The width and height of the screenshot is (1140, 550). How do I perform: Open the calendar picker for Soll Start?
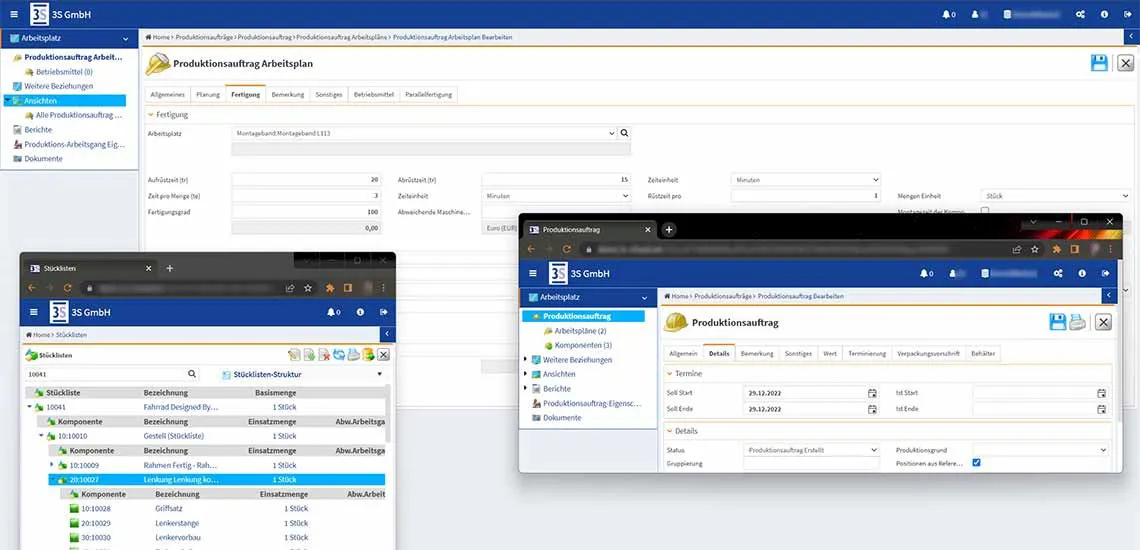[x=872, y=393]
